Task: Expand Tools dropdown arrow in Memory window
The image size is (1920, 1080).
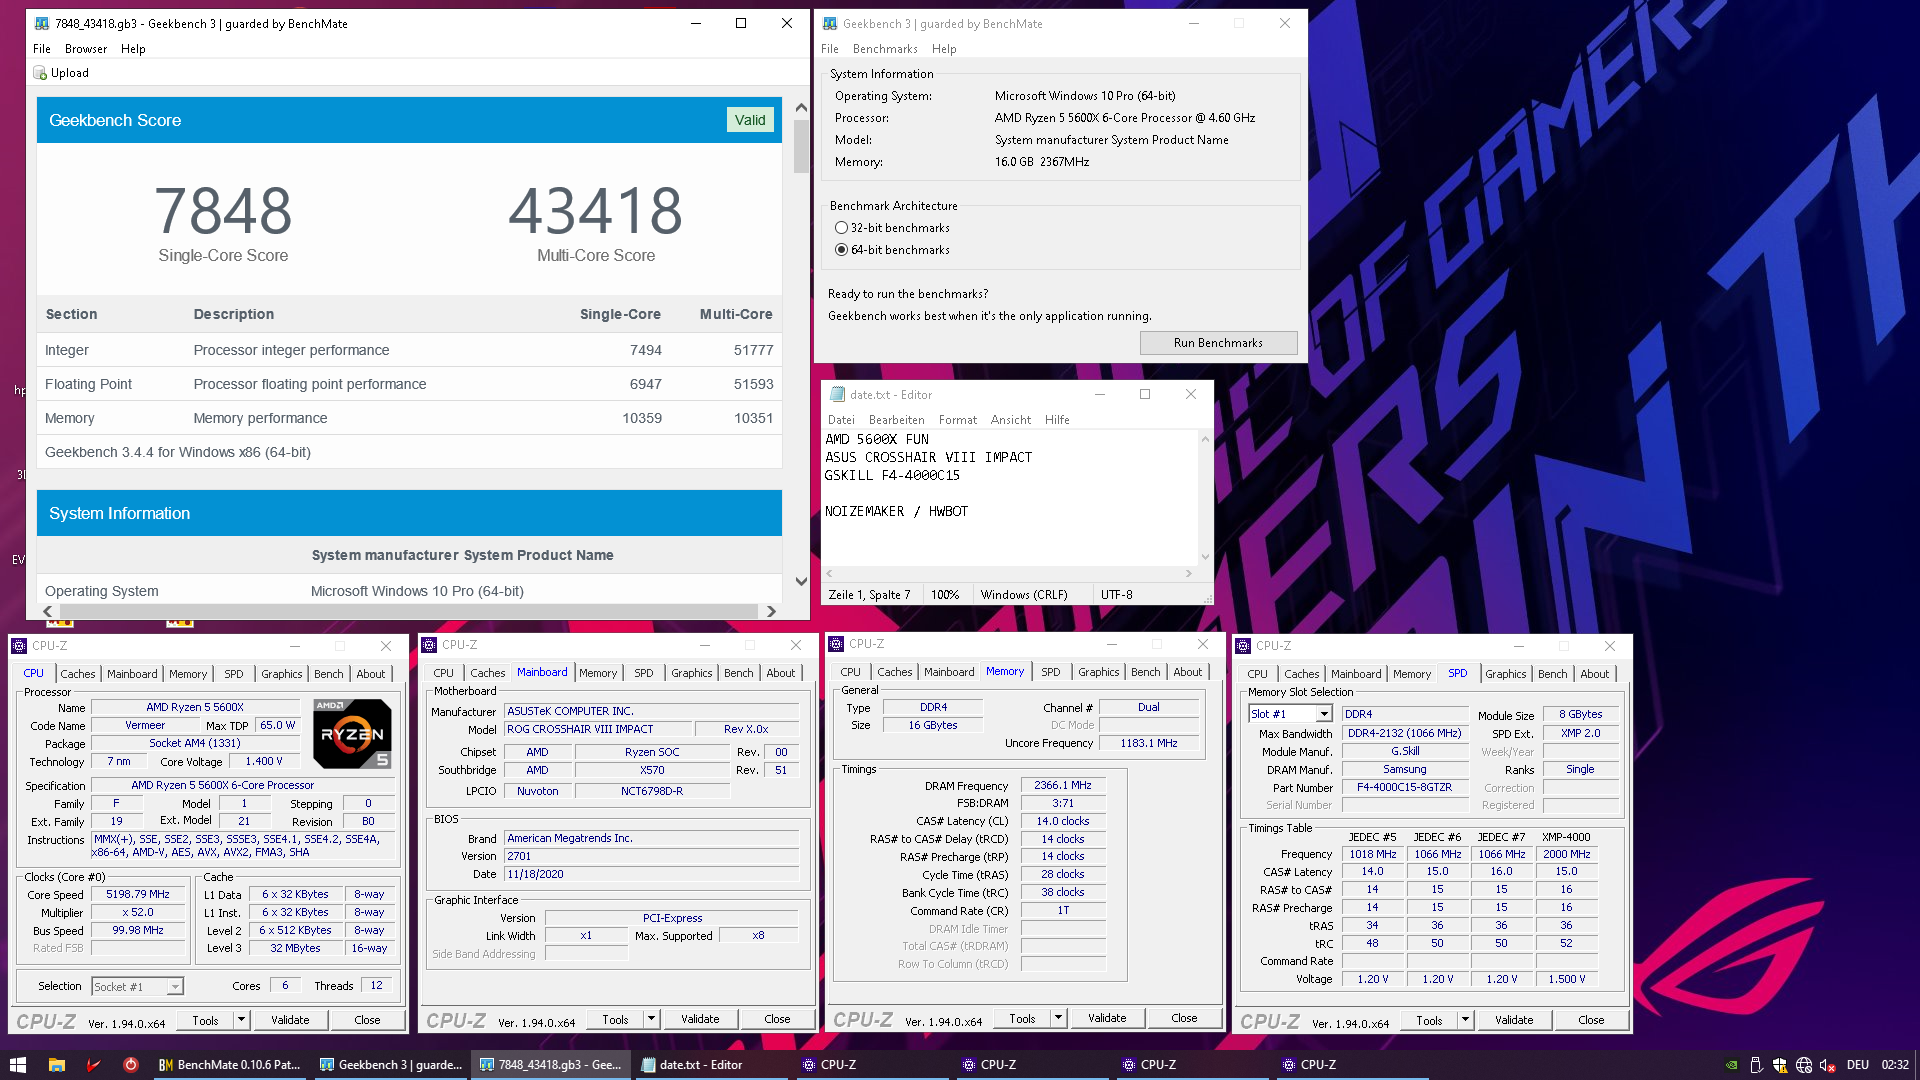Action: click(x=1058, y=1018)
